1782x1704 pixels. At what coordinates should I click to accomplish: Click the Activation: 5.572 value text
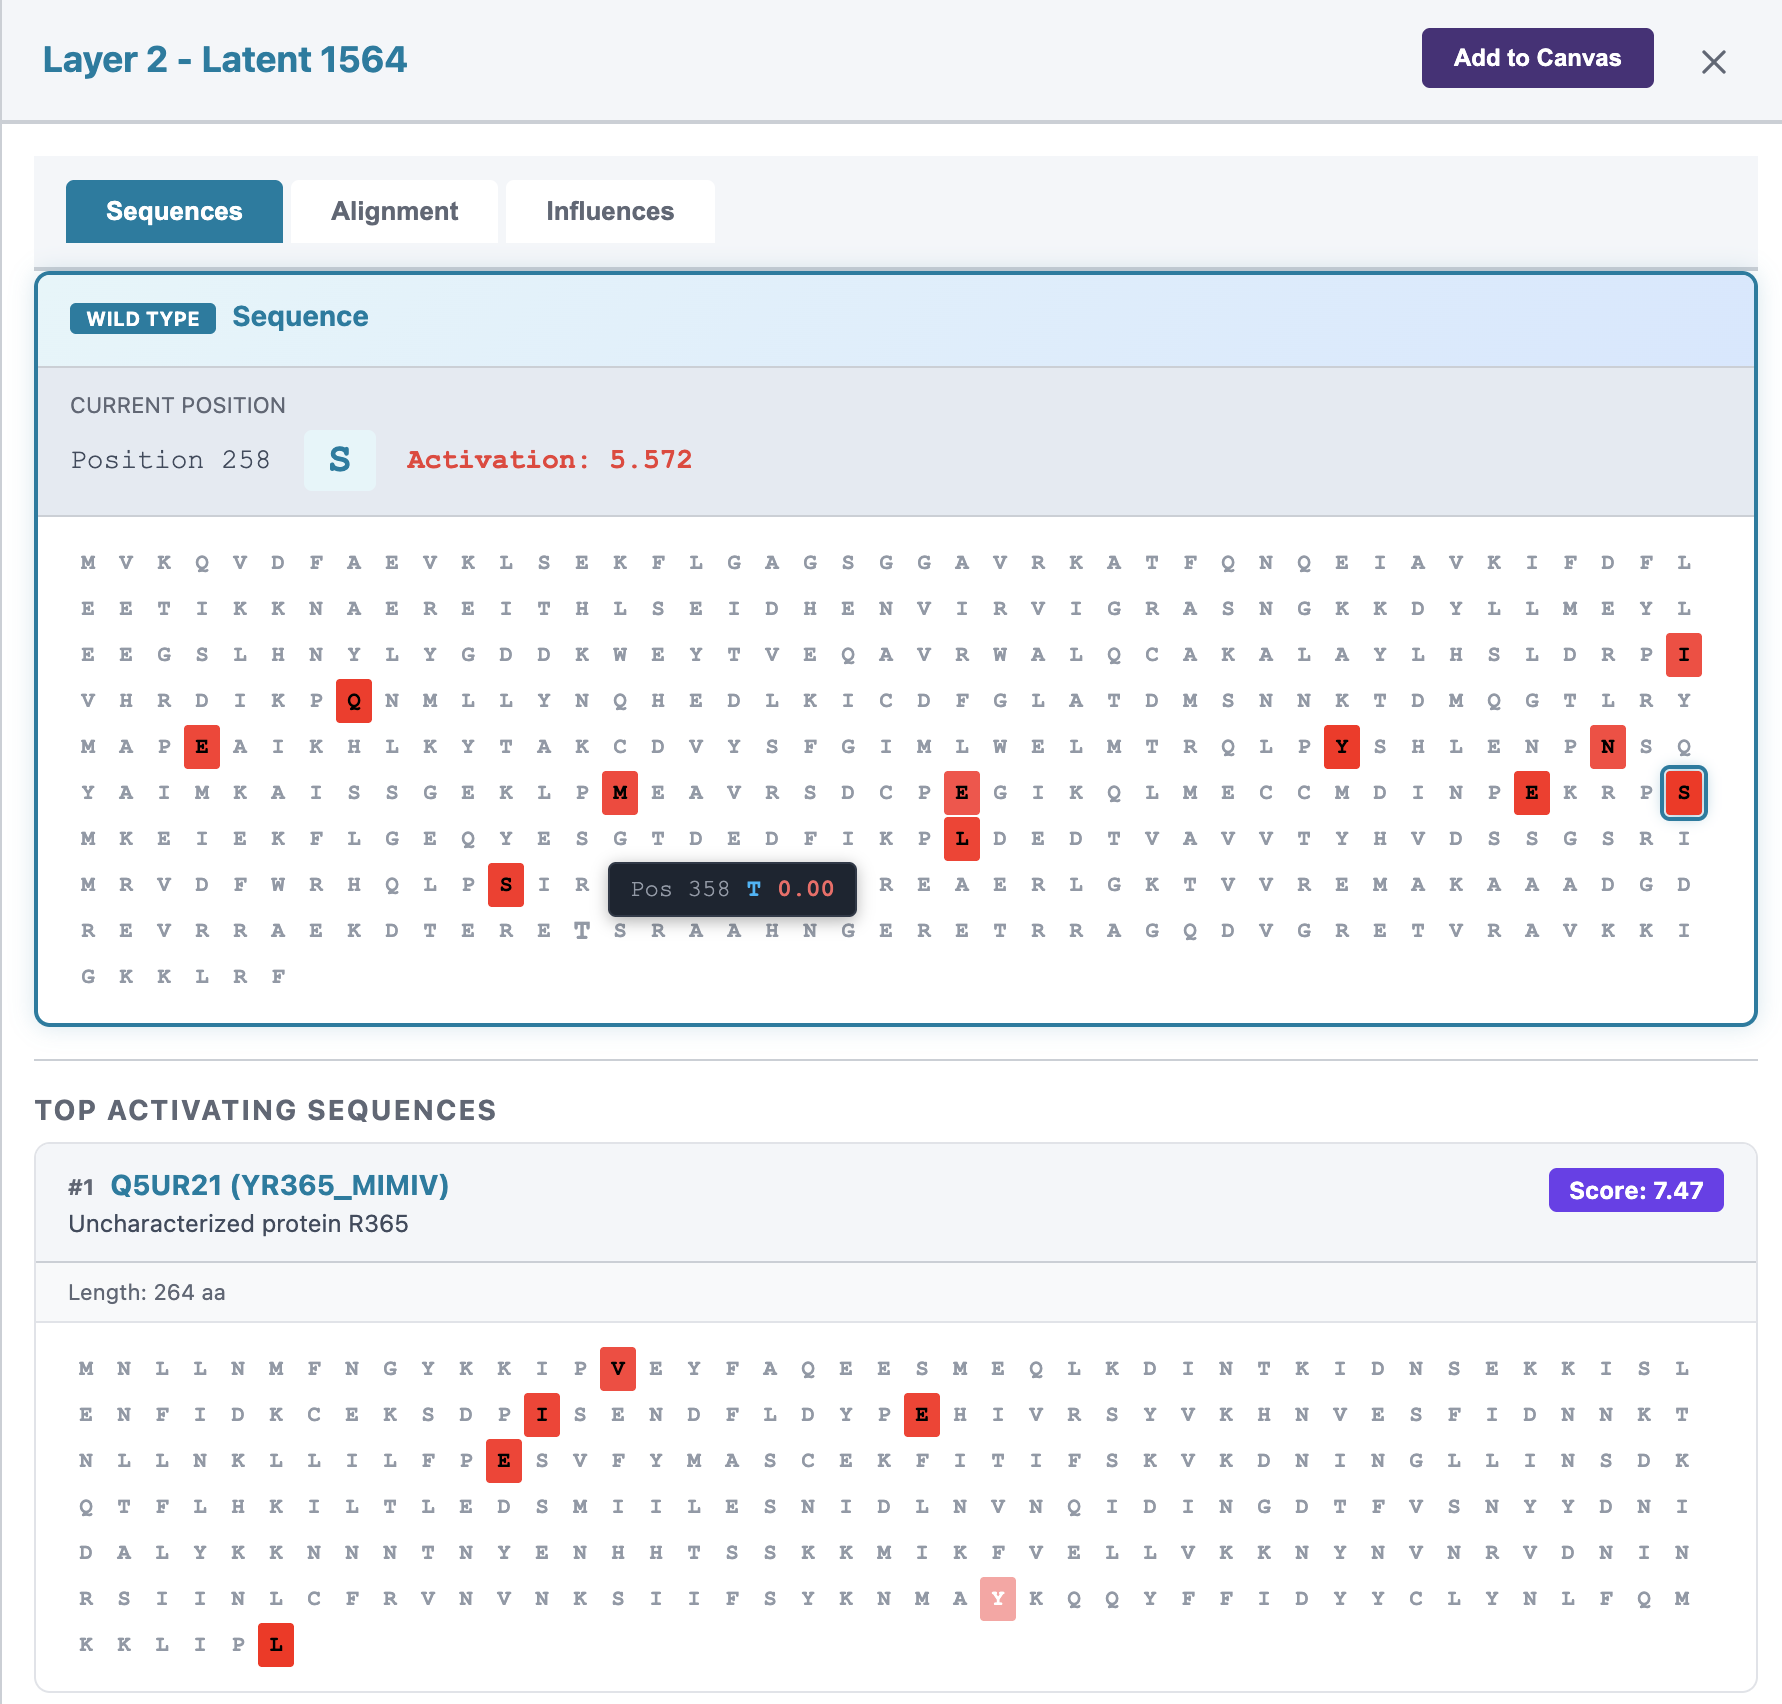pyautogui.click(x=549, y=460)
